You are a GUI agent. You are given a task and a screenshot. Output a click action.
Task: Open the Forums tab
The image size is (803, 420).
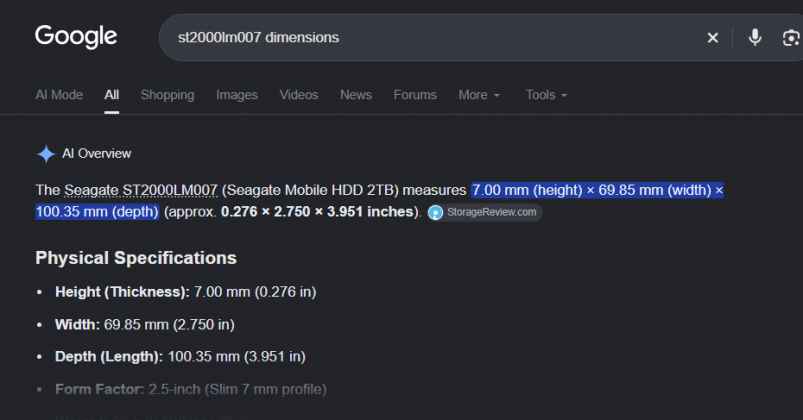tap(415, 95)
